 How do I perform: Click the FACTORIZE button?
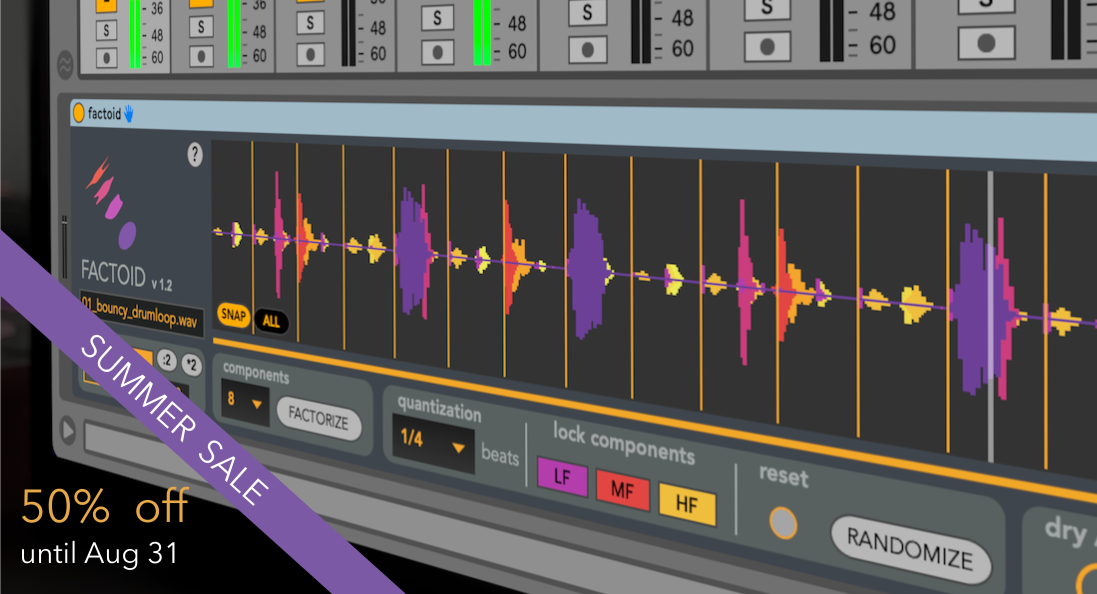tap(319, 418)
